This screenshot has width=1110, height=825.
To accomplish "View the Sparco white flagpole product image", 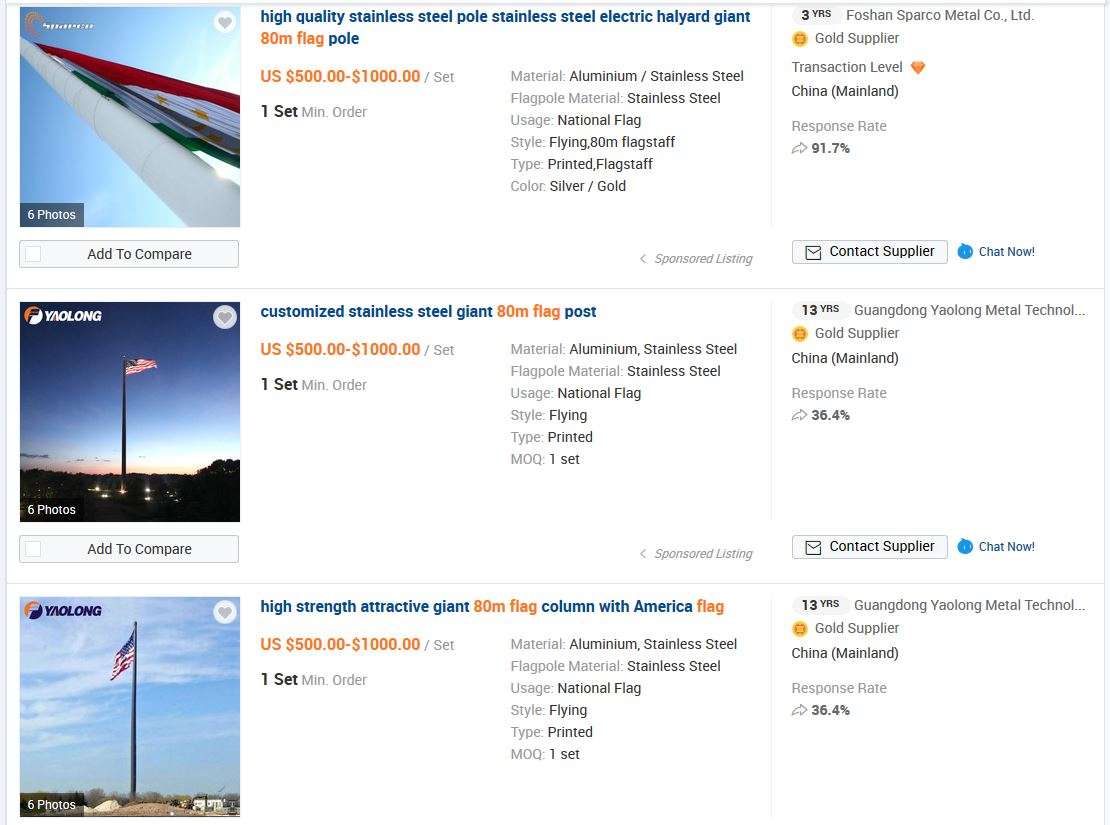I will (x=130, y=117).
